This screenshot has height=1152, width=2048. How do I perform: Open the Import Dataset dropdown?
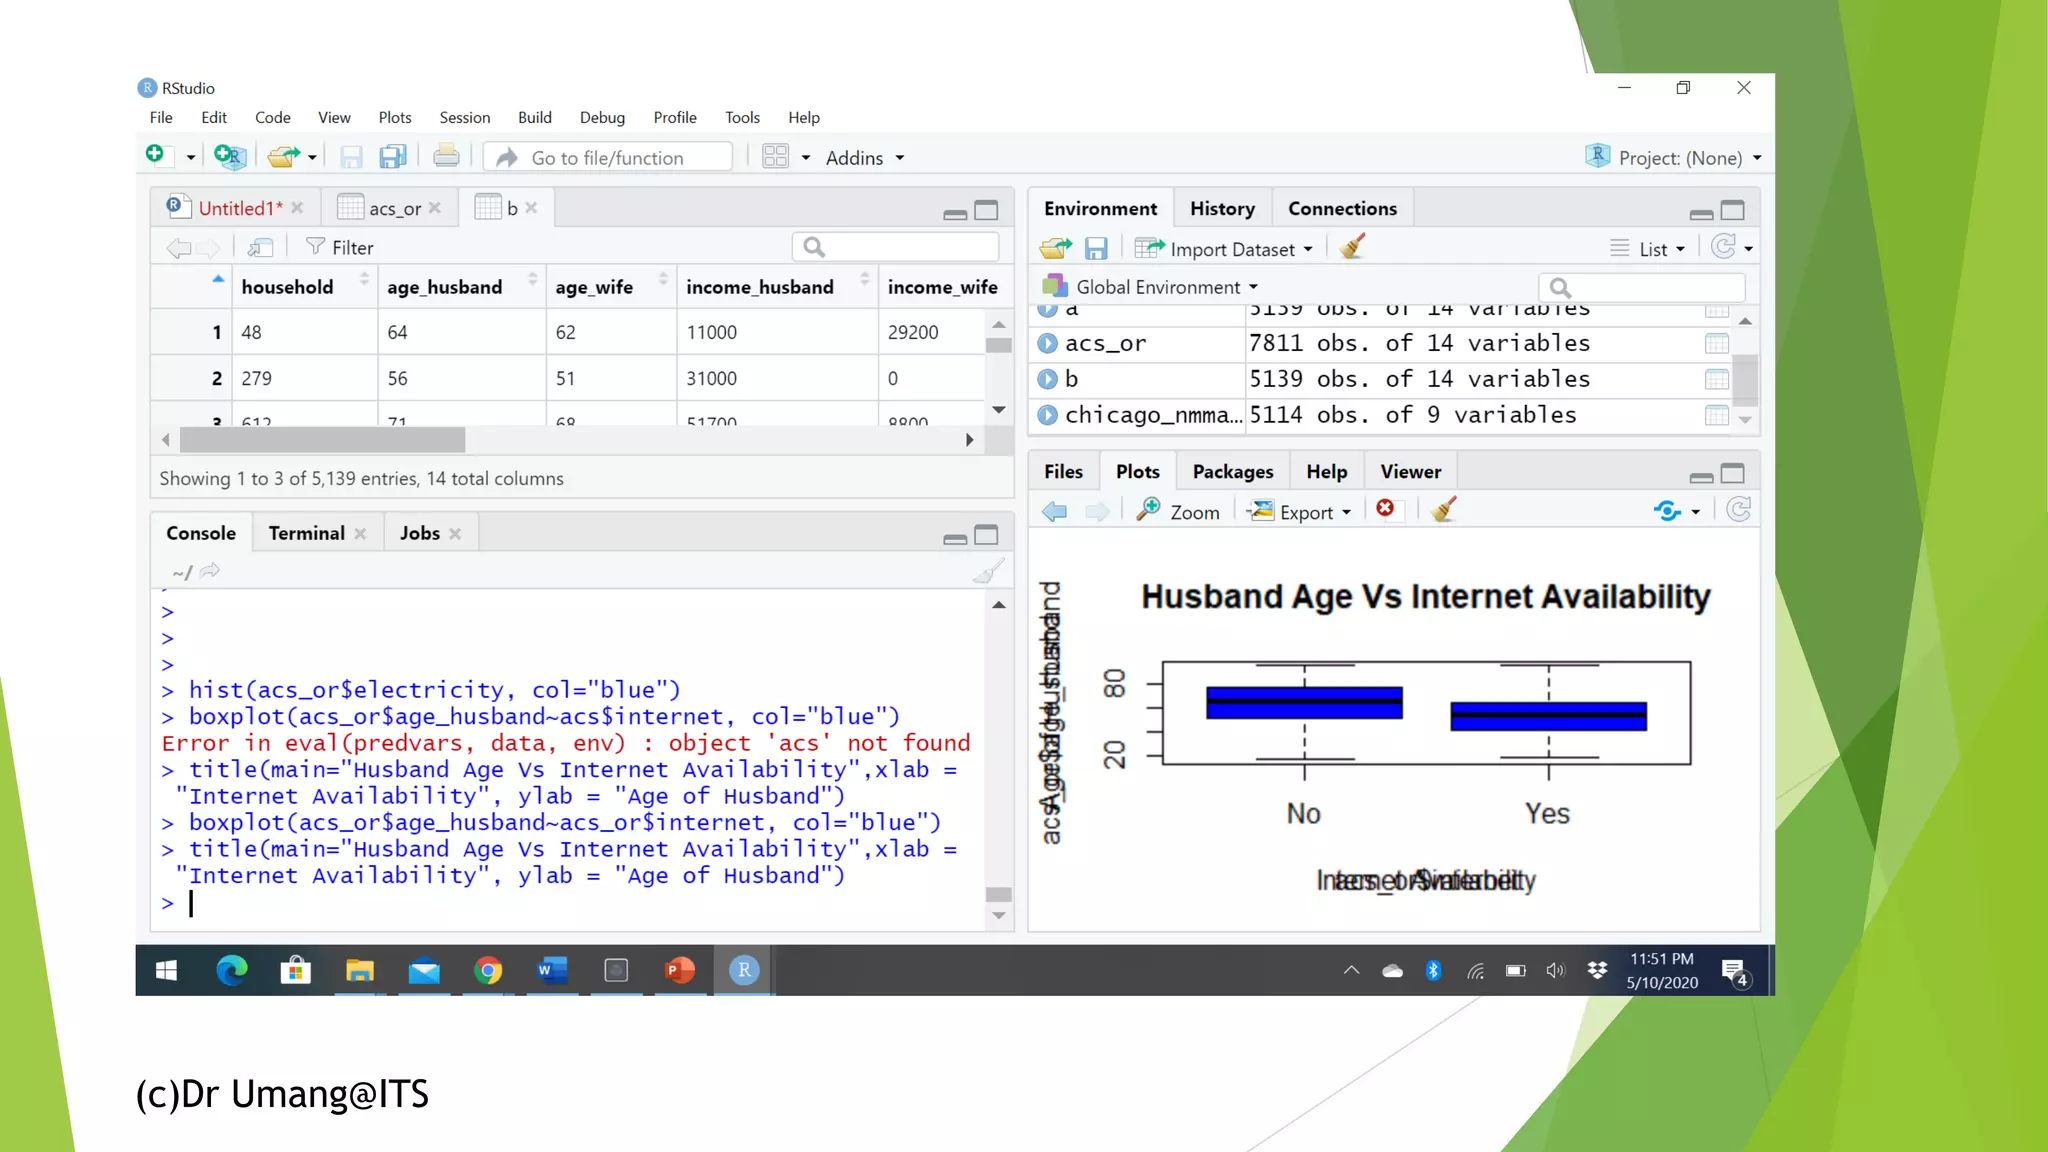coord(1223,249)
